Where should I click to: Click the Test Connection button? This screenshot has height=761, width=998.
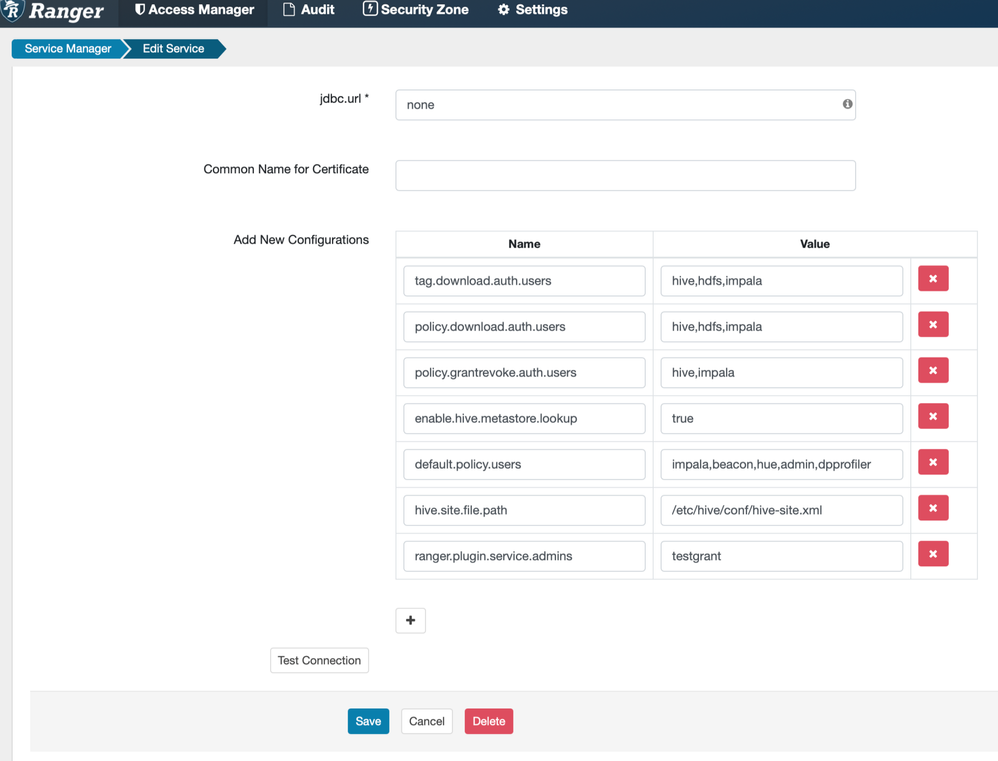(x=320, y=660)
